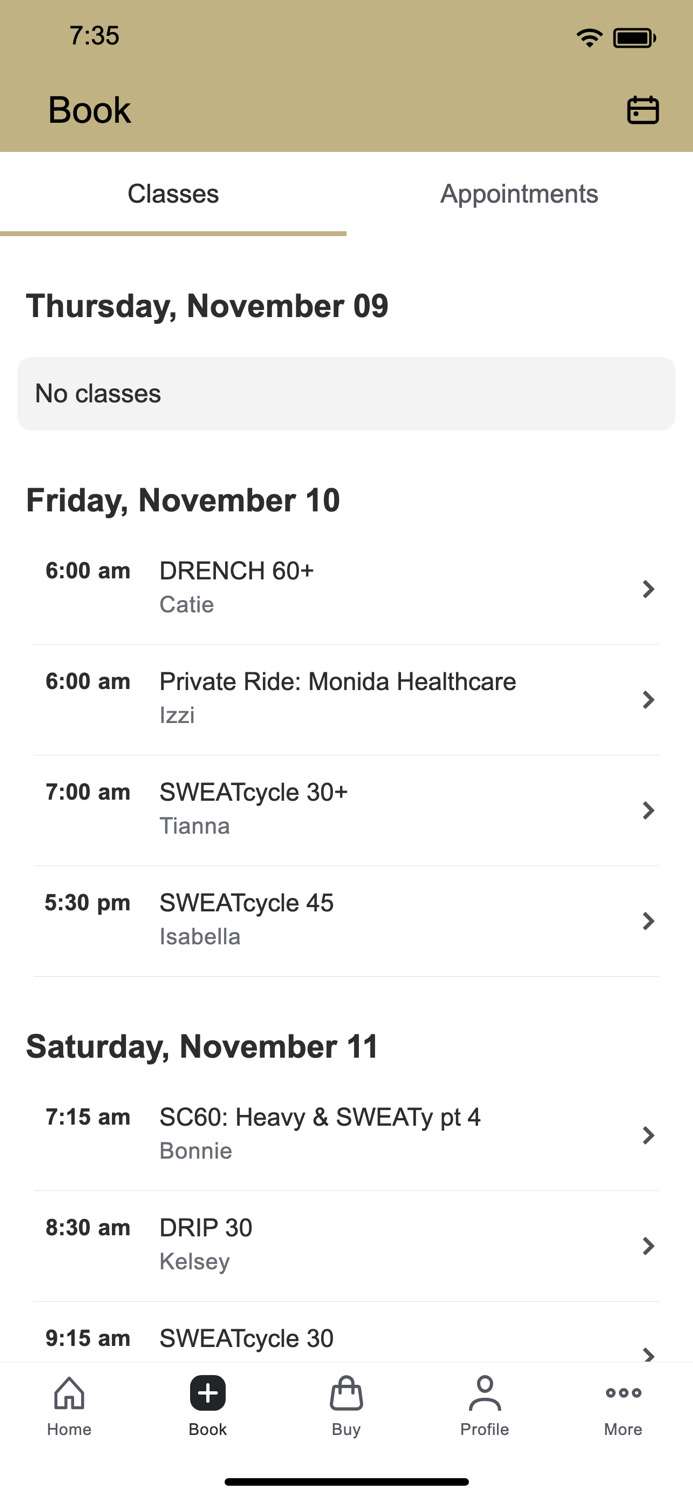693x1500 pixels.
Task: Switch to the Appointments tab
Action: pos(519,194)
